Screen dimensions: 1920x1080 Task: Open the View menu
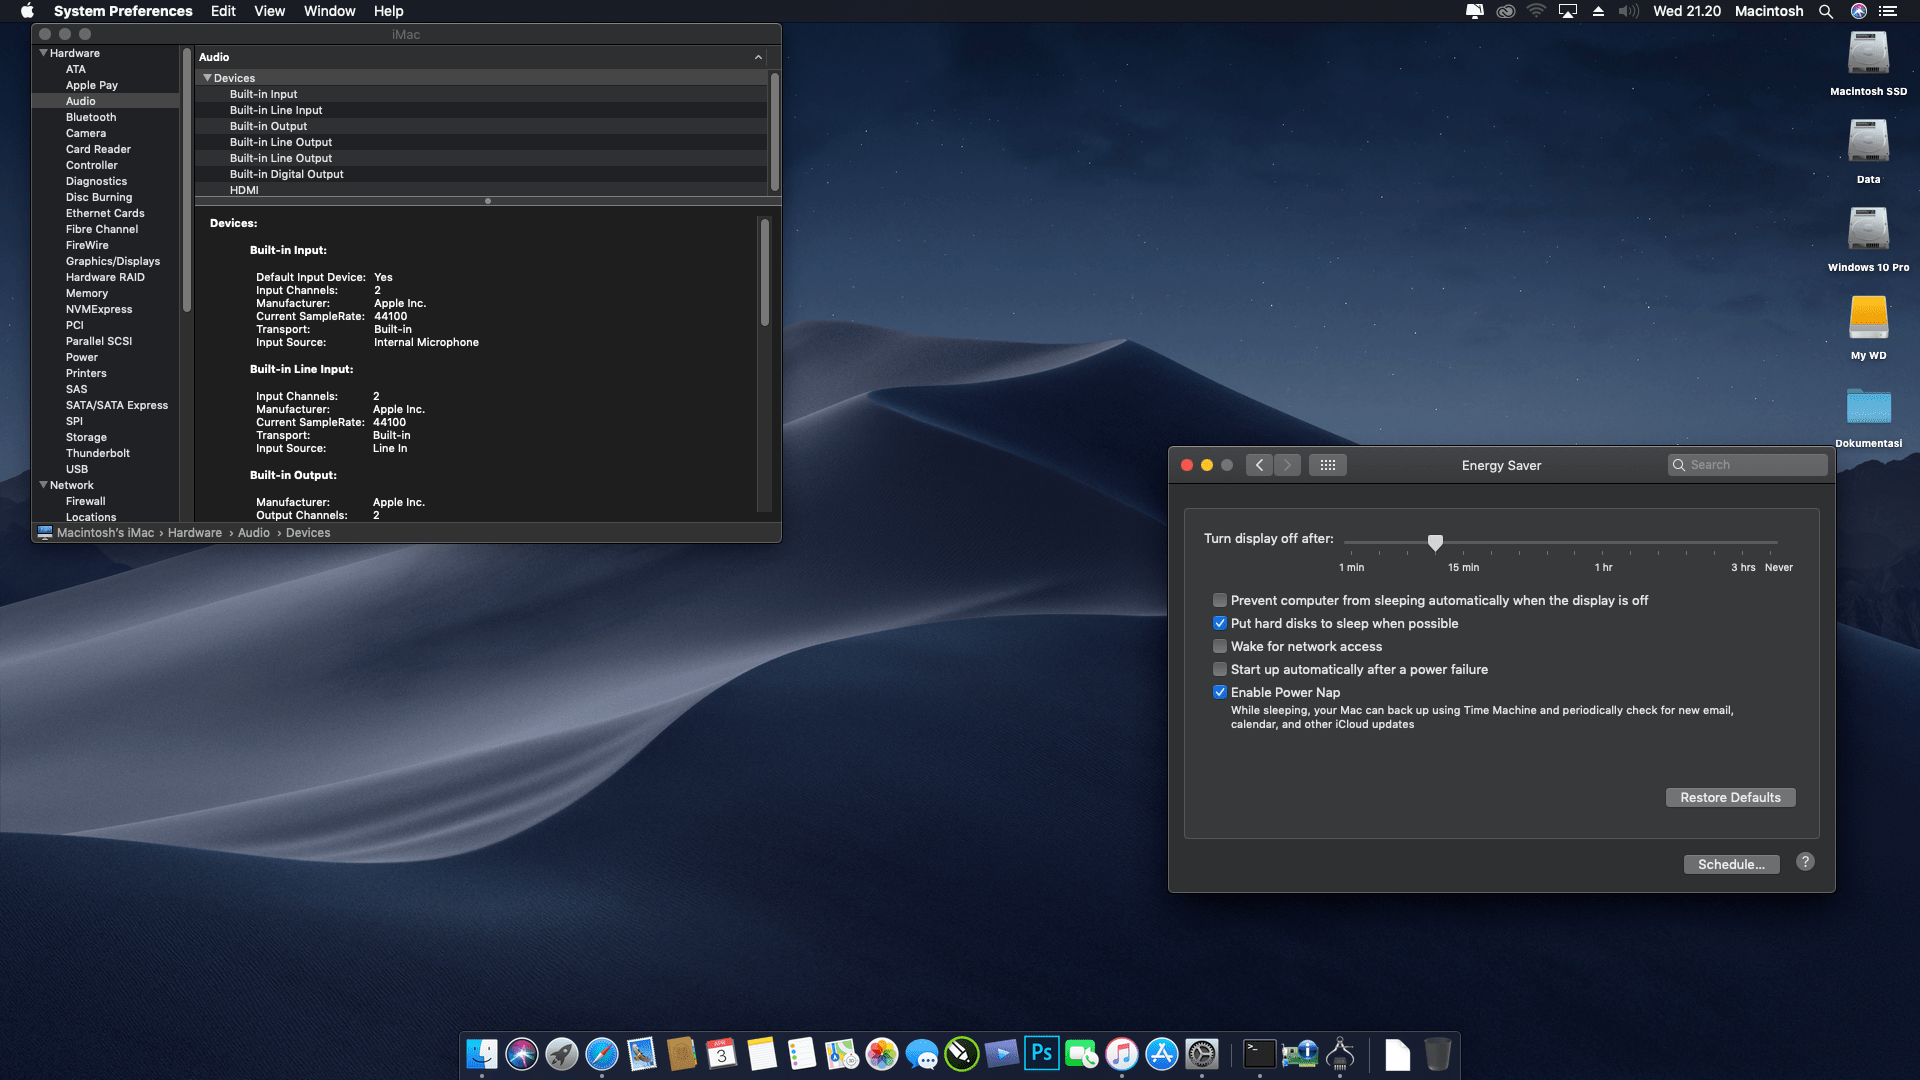269,11
